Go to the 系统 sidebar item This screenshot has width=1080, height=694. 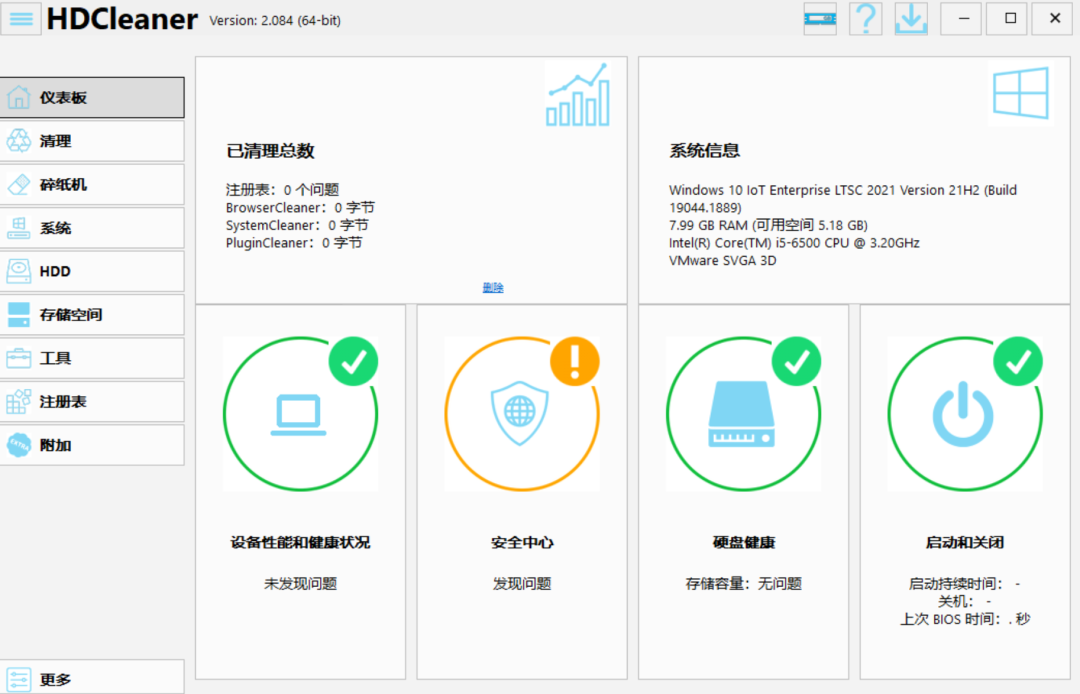92,228
